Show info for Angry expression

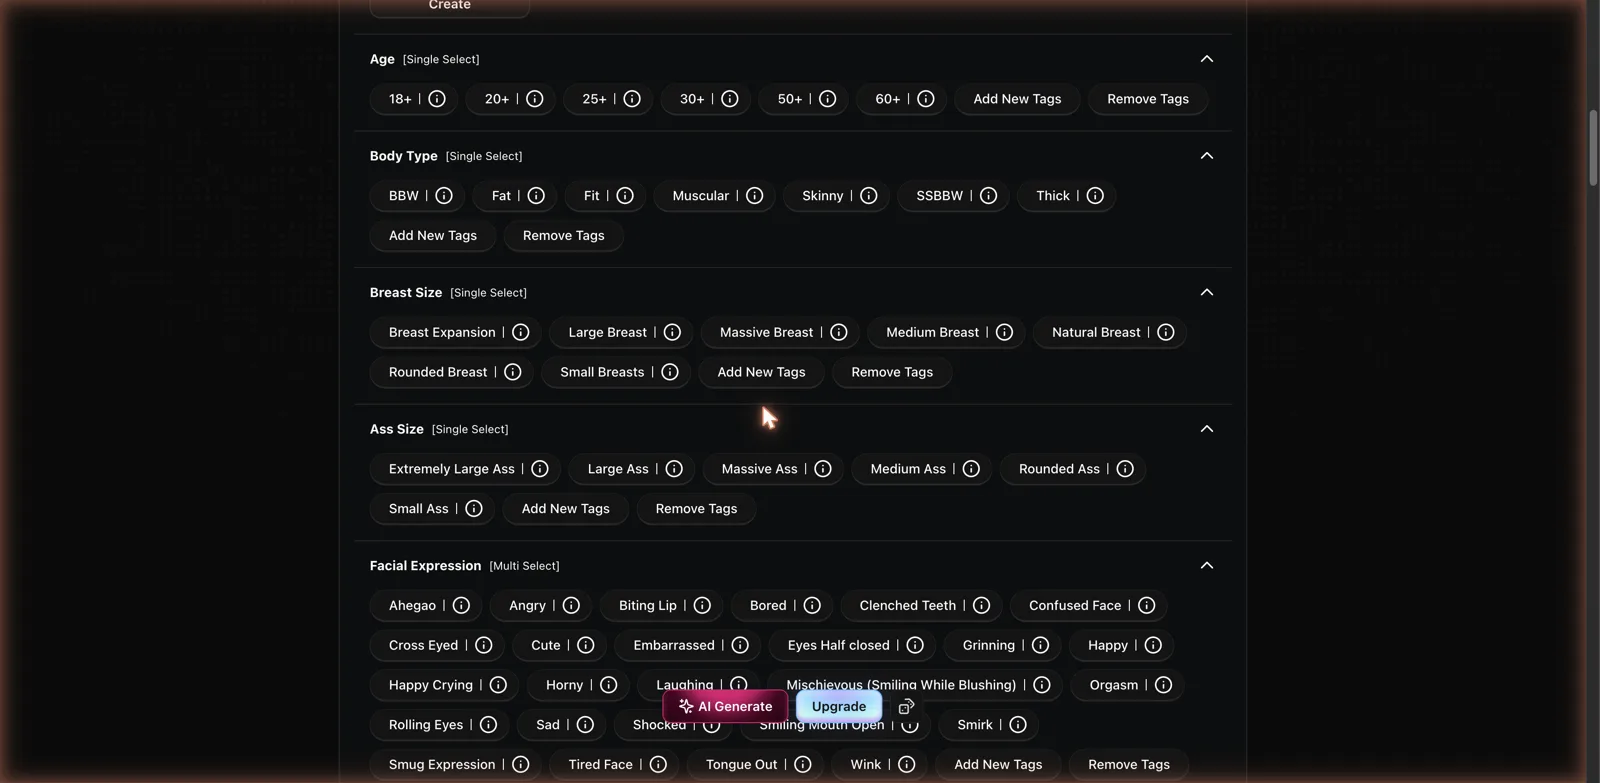571,606
